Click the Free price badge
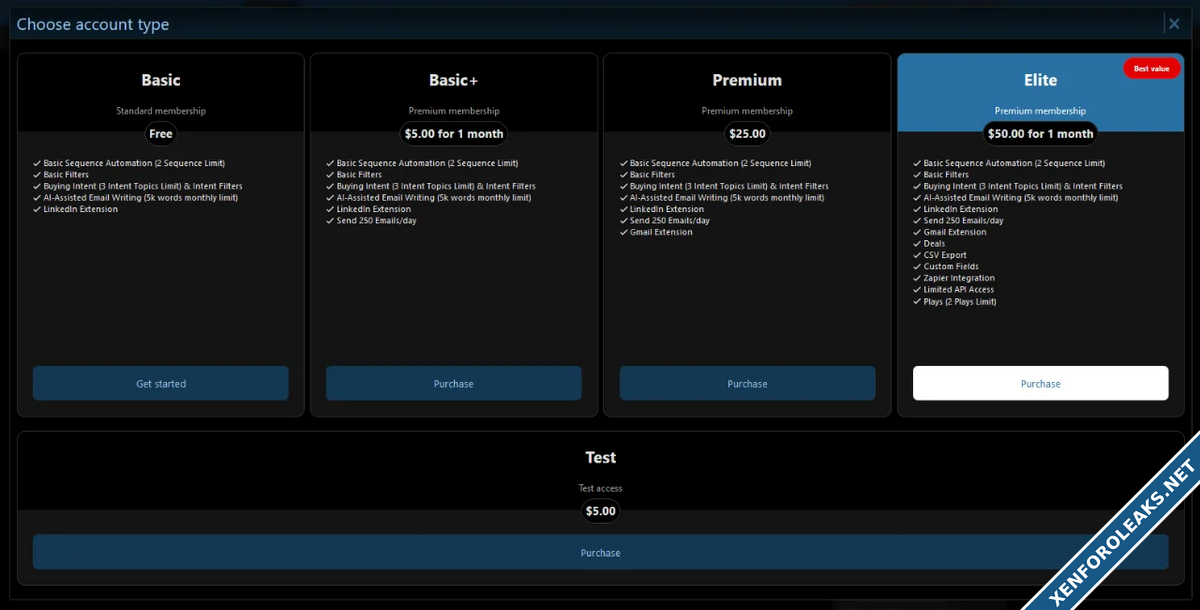Viewport: 1200px width, 610px height. point(161,134)
